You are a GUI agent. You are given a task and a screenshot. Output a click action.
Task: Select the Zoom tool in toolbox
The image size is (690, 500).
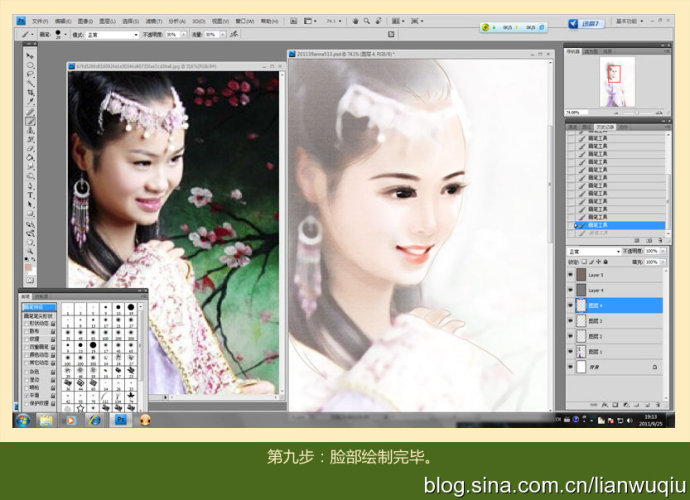[x=30, y=251]
